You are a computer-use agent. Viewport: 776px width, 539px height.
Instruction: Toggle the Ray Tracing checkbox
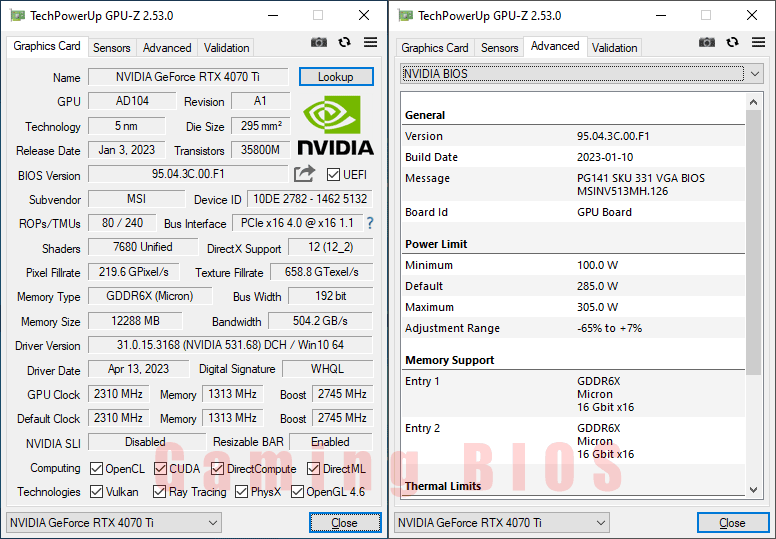click(x=159, y=491)
